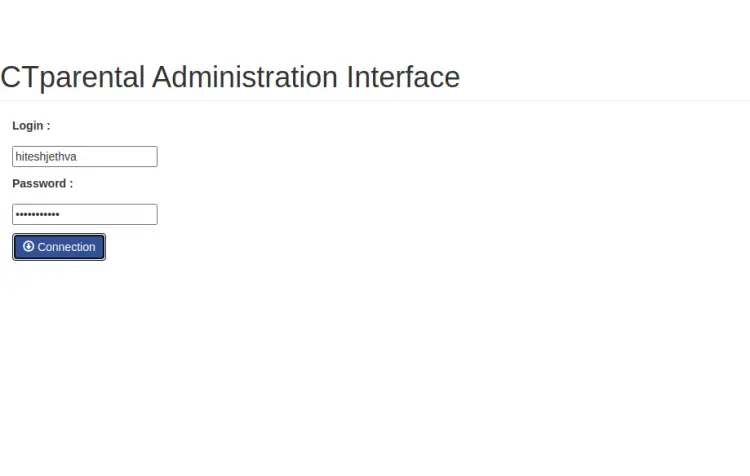
Task: Click the masked password dots
Action: tap(38, 214)
